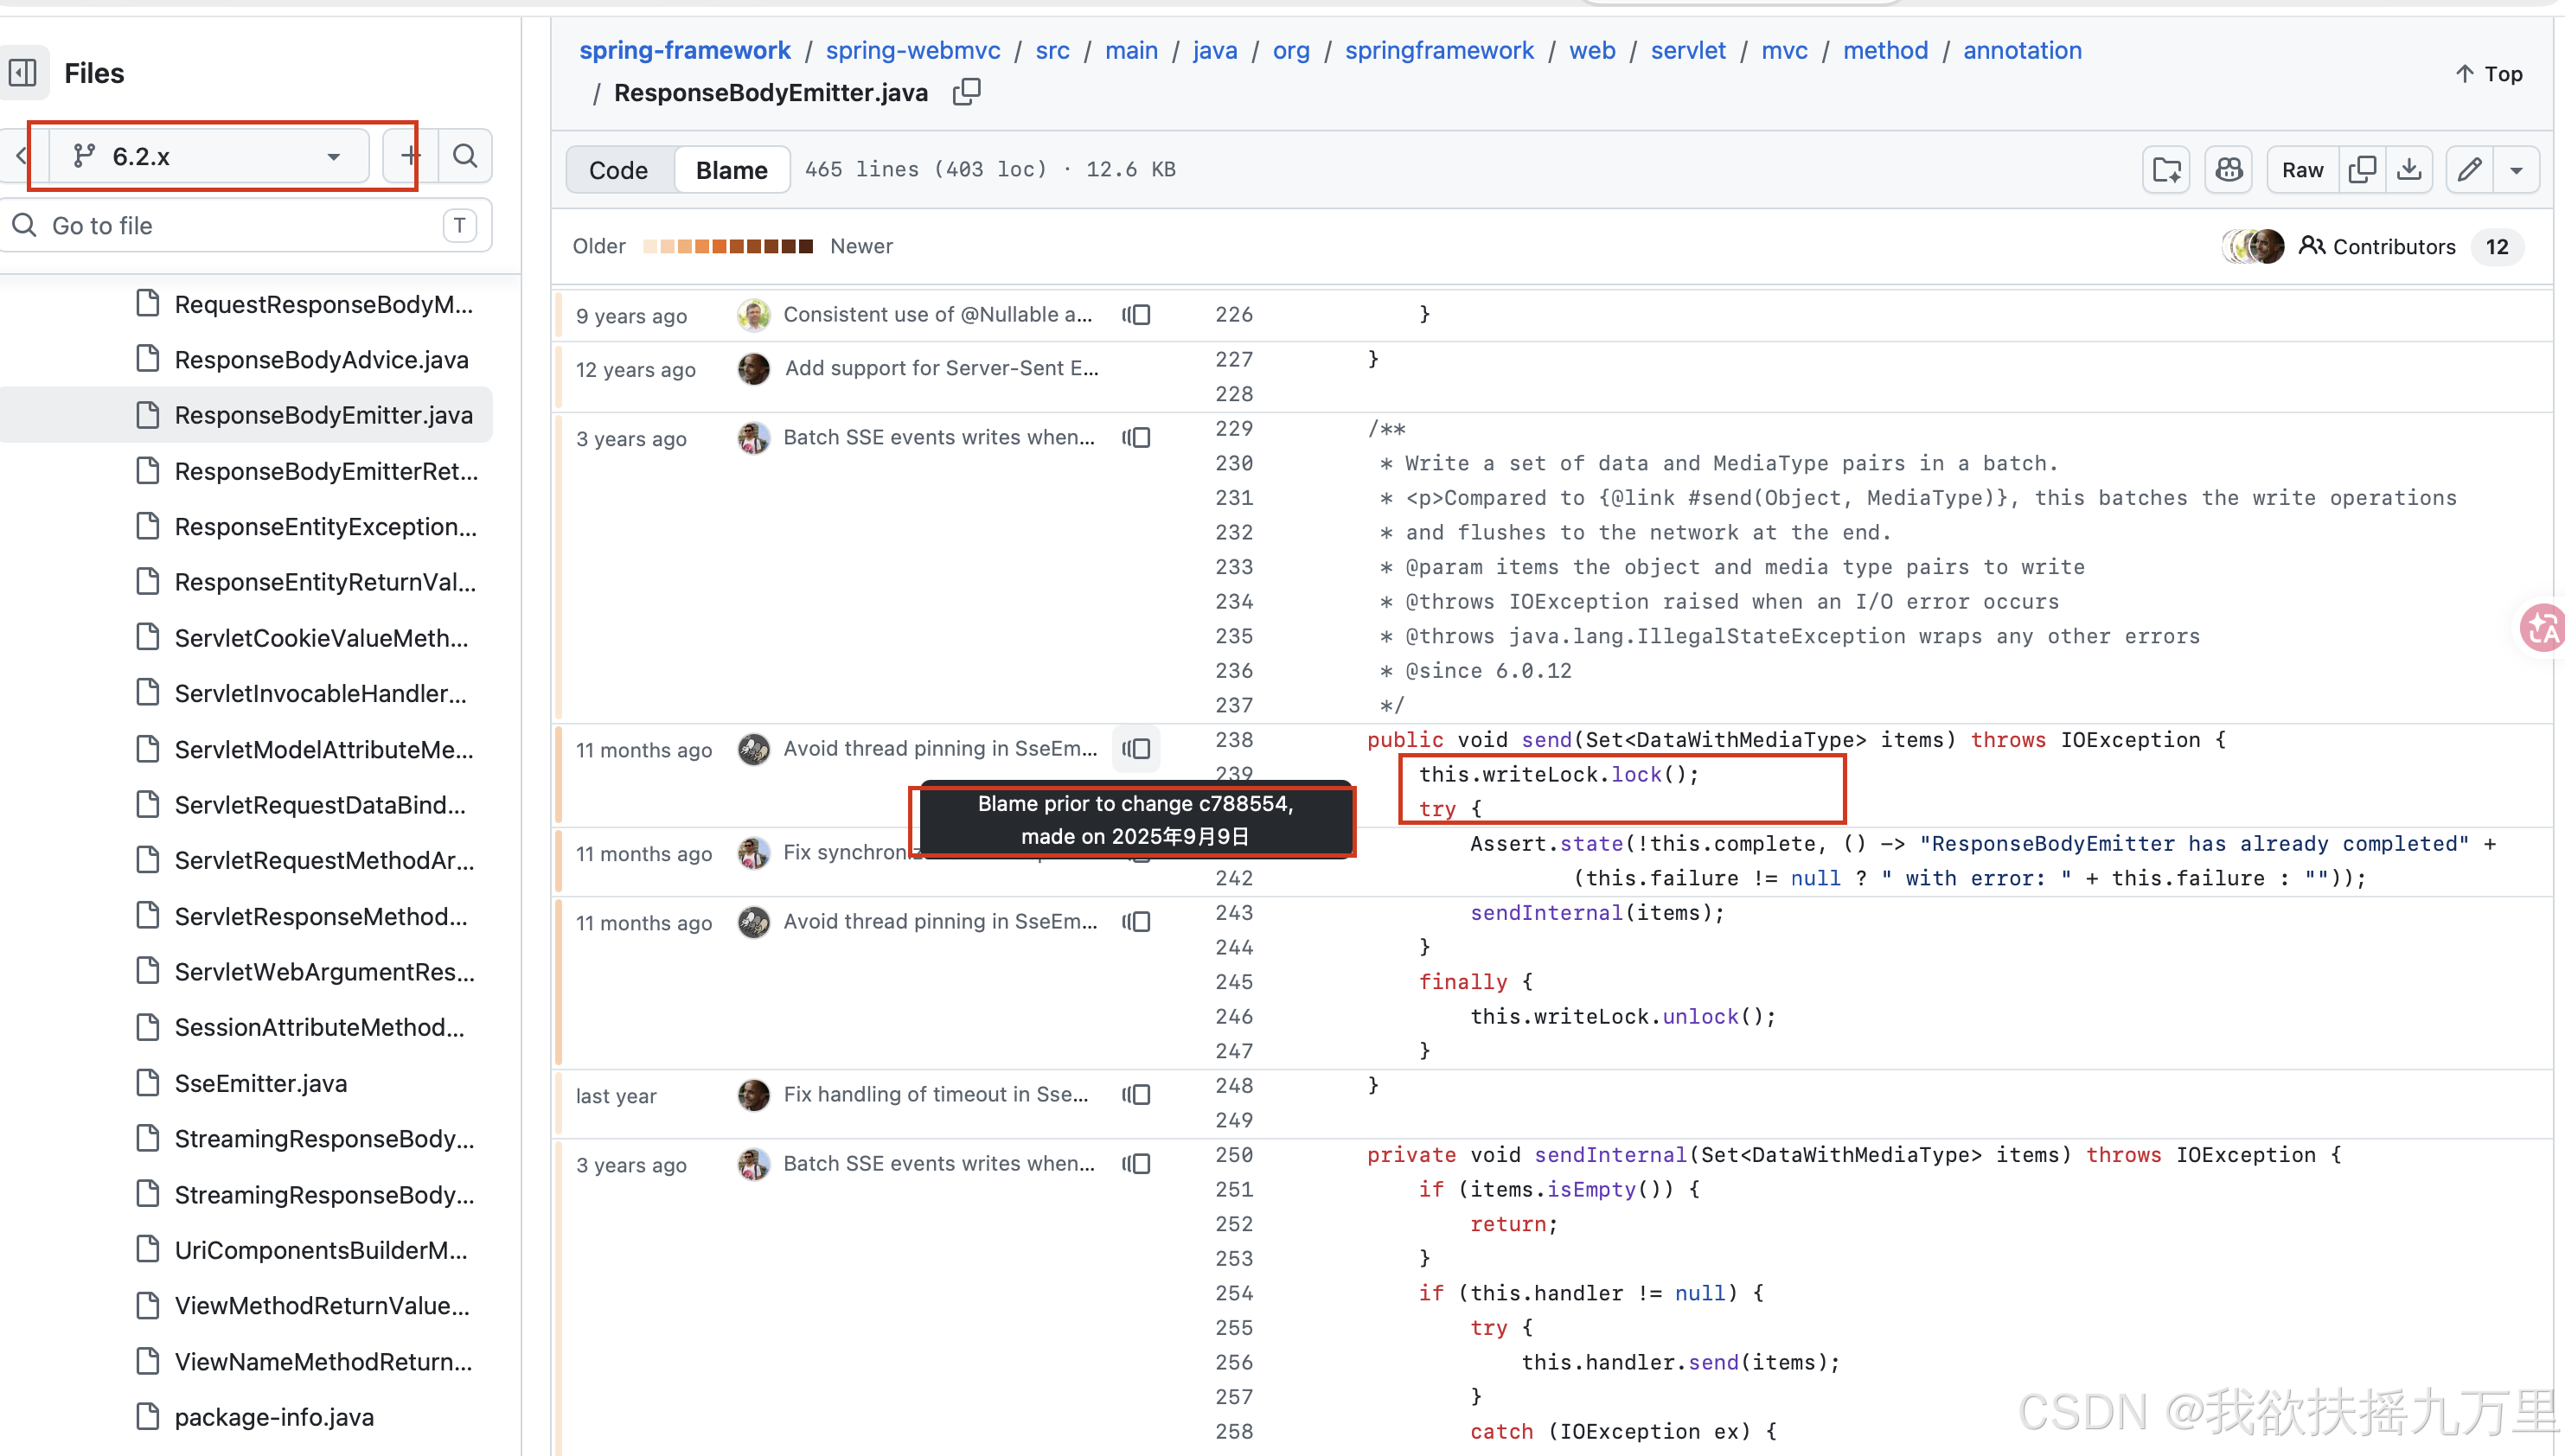This screenshot has height=1456, width=2565.
Task: Open the Contributors 12 list
Action: 2410,247
